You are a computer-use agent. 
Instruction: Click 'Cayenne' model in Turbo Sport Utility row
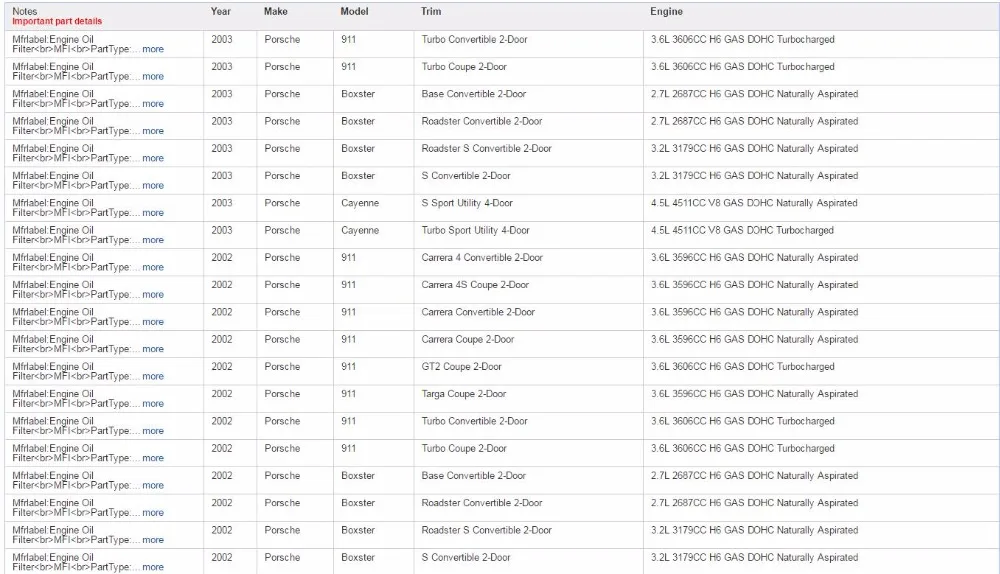(360, 230)
